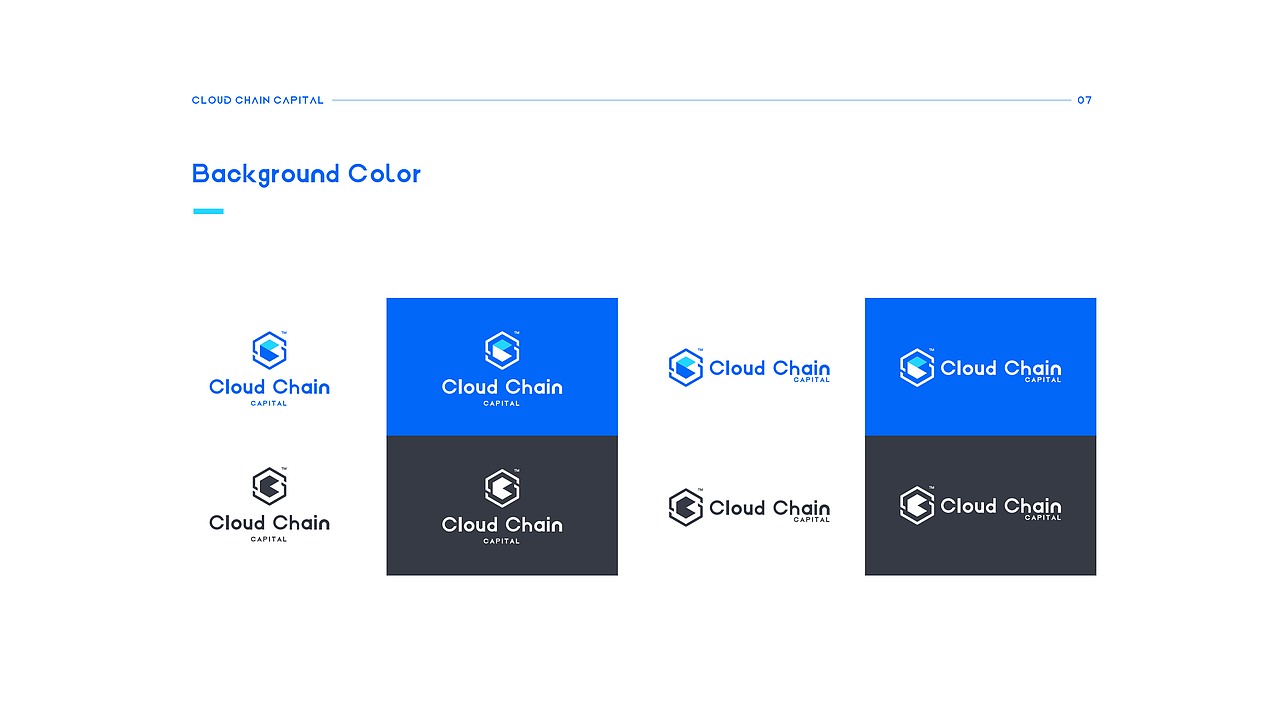
Task: Click the 'CLOUD CHAIN CAPITAL' header text
Action: (x=258, y=100)
